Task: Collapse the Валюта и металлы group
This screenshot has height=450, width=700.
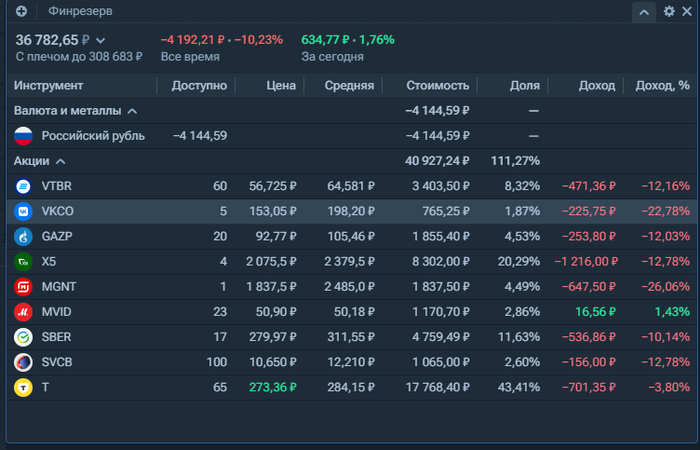Action: (133, 111)
